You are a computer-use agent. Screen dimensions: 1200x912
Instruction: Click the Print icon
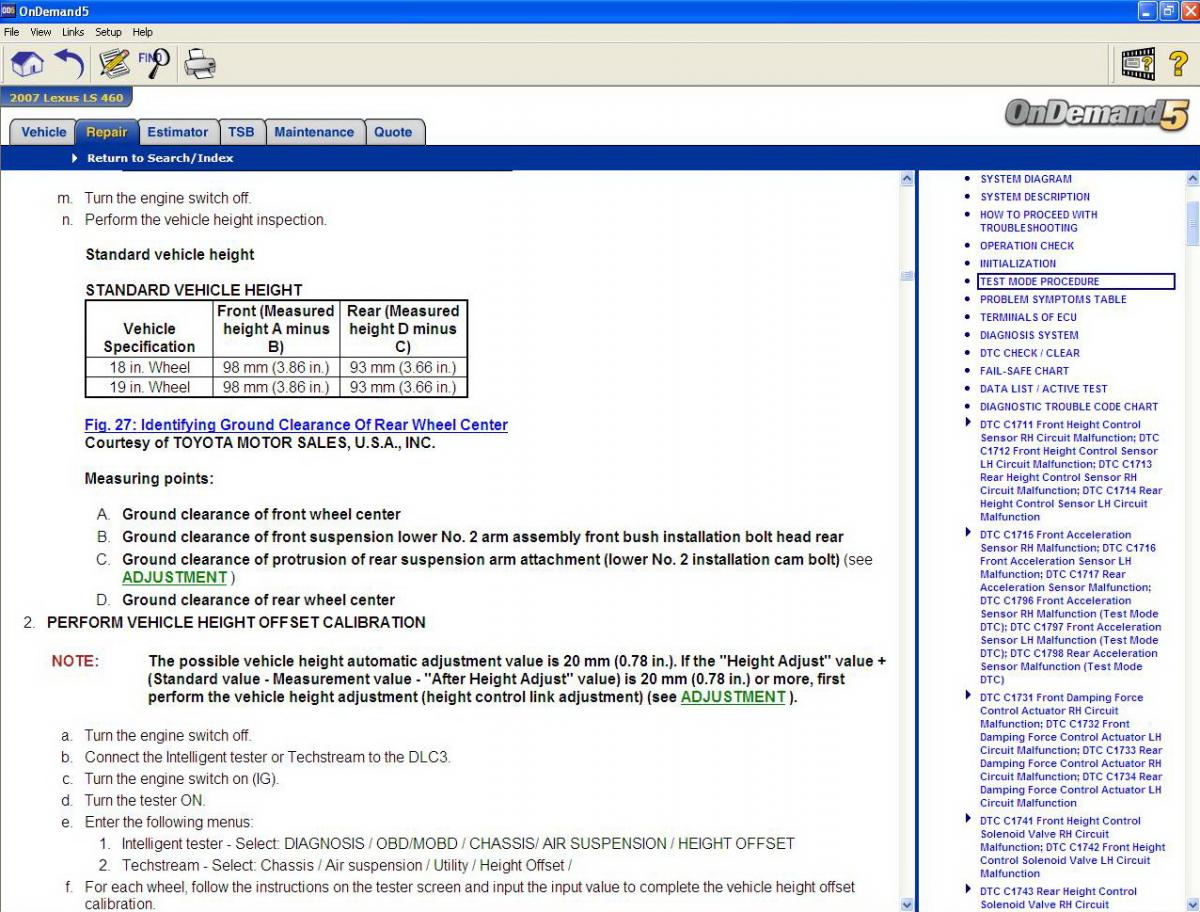200,65
